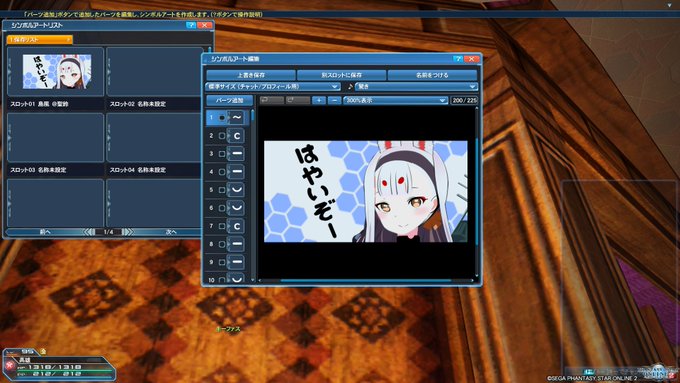Toggle the checkbox of layer 2

coord(222,136)
